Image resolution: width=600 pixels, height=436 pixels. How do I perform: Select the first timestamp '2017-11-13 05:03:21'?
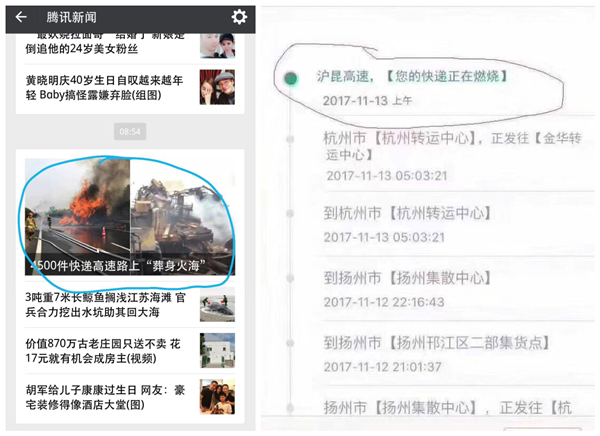[x=386, y=176]
